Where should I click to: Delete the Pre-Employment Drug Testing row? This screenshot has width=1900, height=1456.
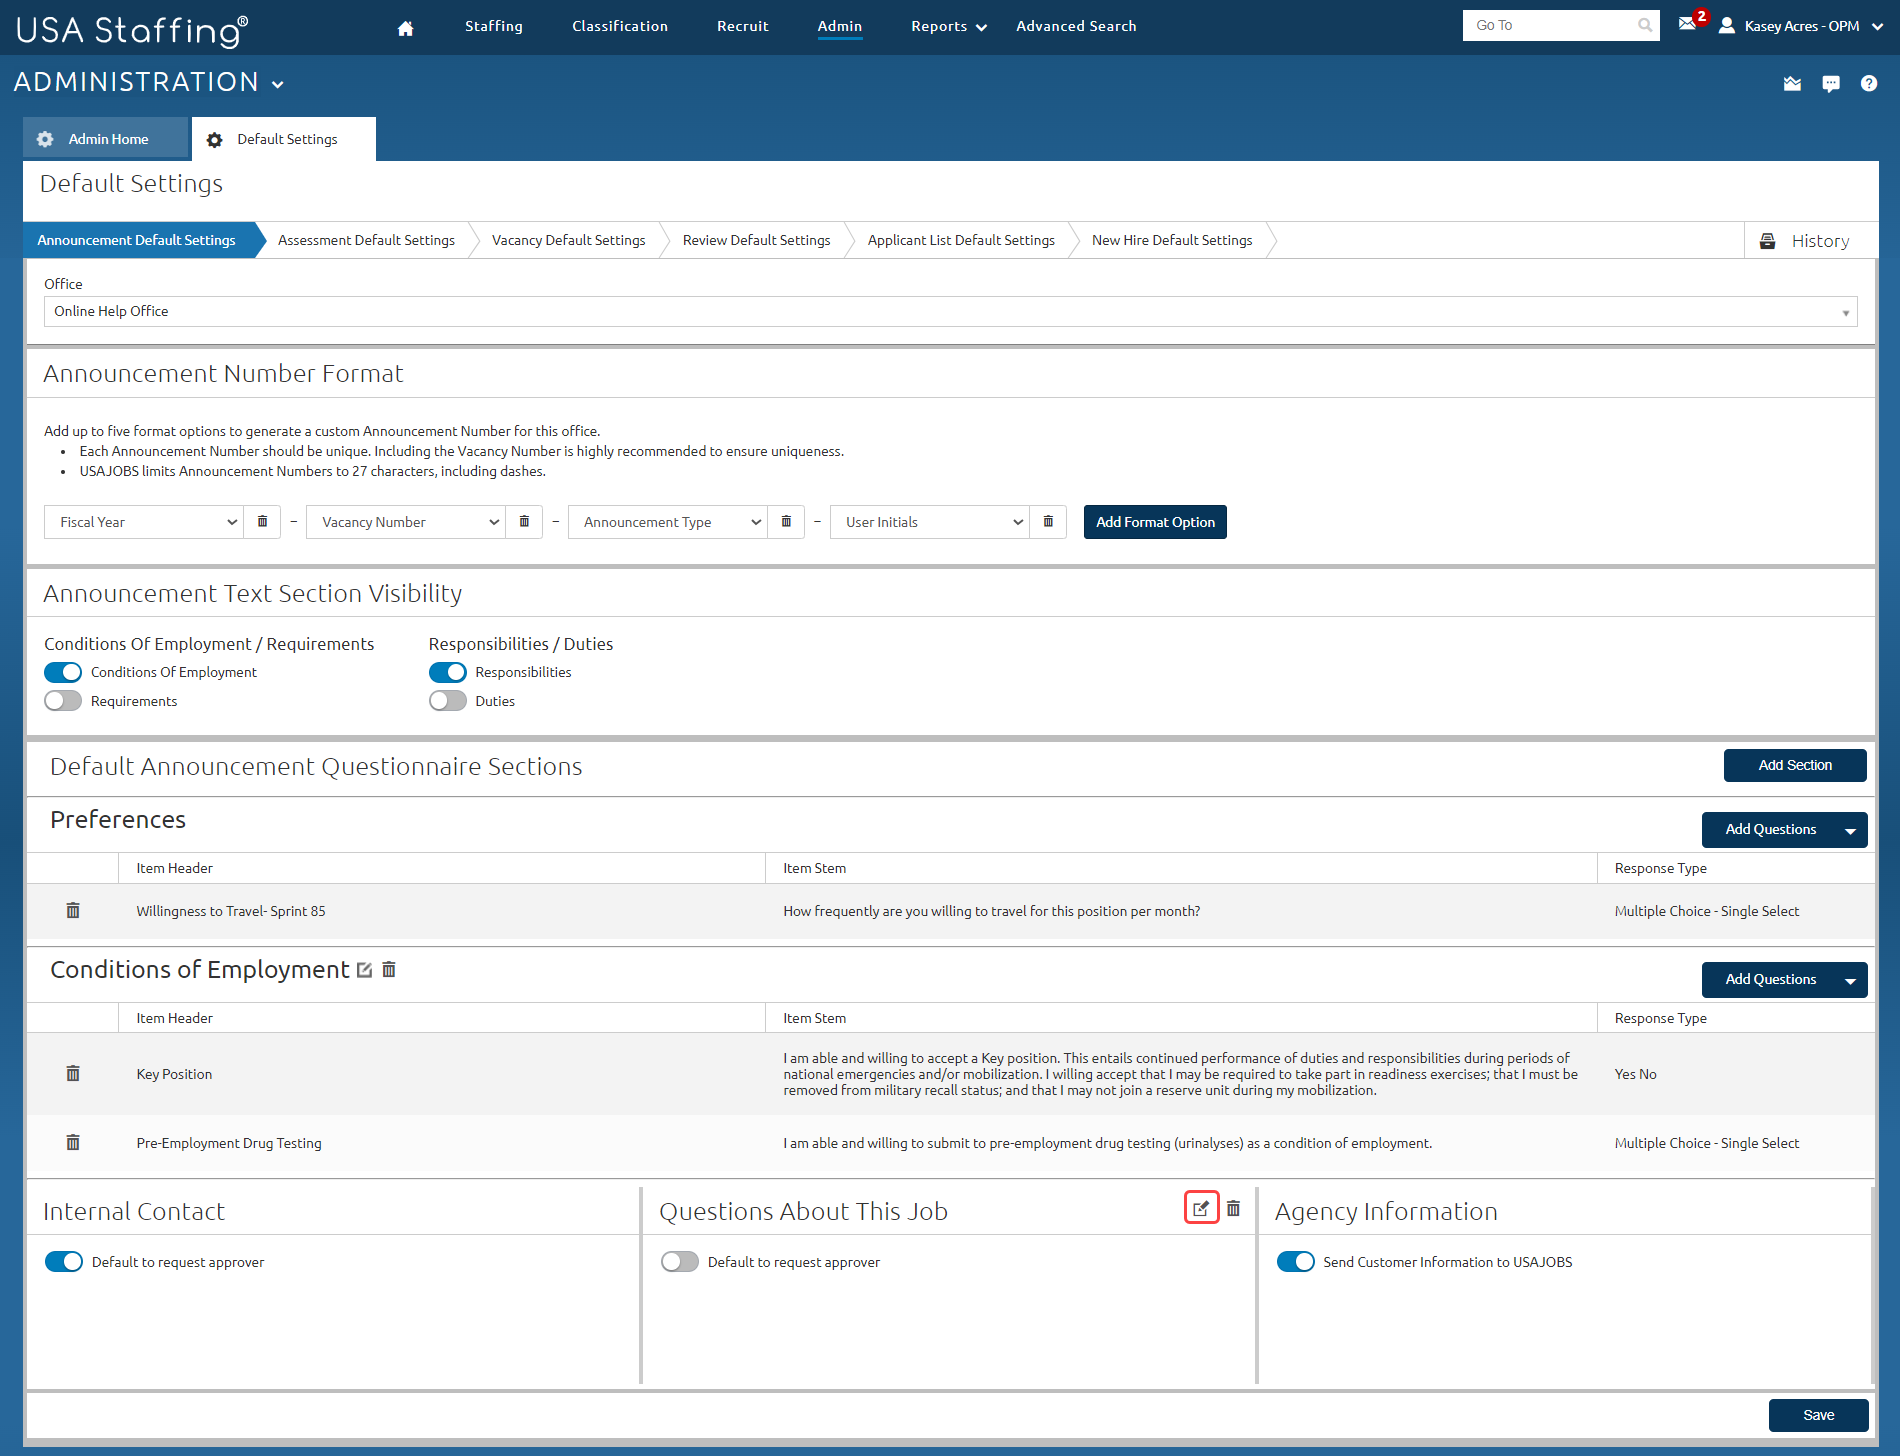point(73,1142)
